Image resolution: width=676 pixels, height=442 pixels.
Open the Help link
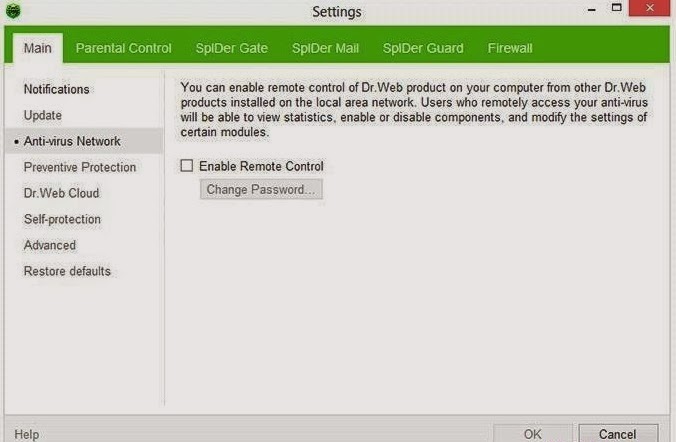coord(27,434)
